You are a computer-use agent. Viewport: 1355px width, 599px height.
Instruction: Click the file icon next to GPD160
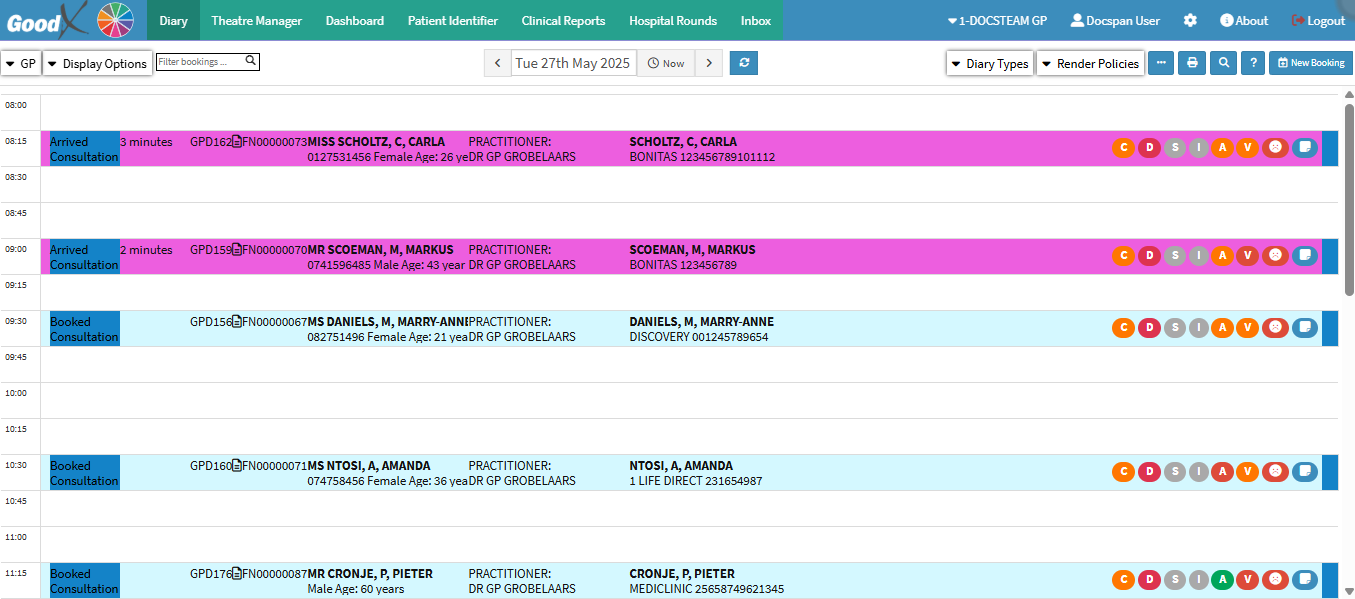[x=237, y=466]
